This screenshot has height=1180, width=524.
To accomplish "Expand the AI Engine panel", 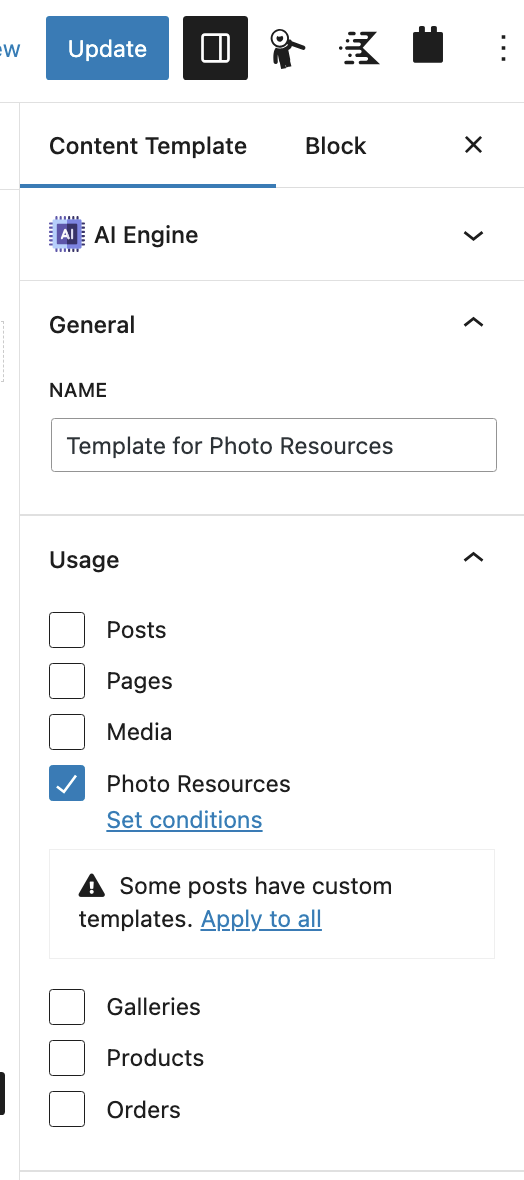I will pos(272,235).
